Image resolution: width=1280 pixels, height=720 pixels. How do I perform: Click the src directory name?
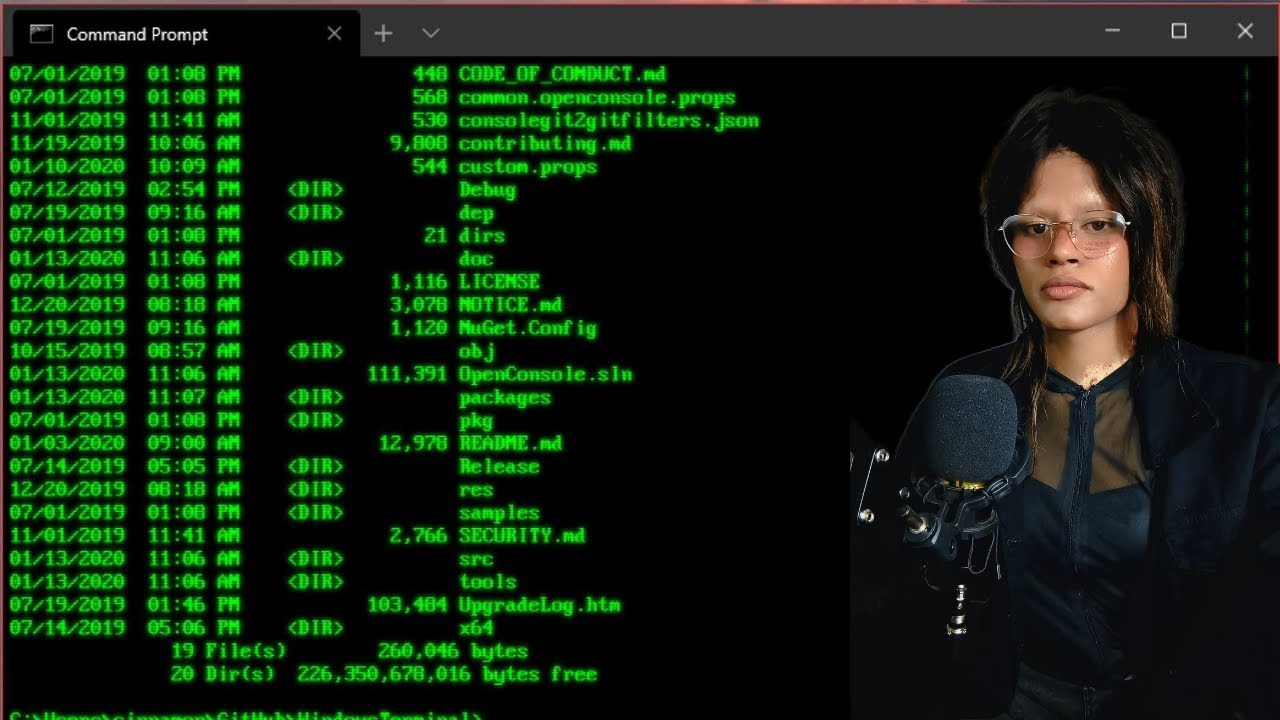point(476,558)
